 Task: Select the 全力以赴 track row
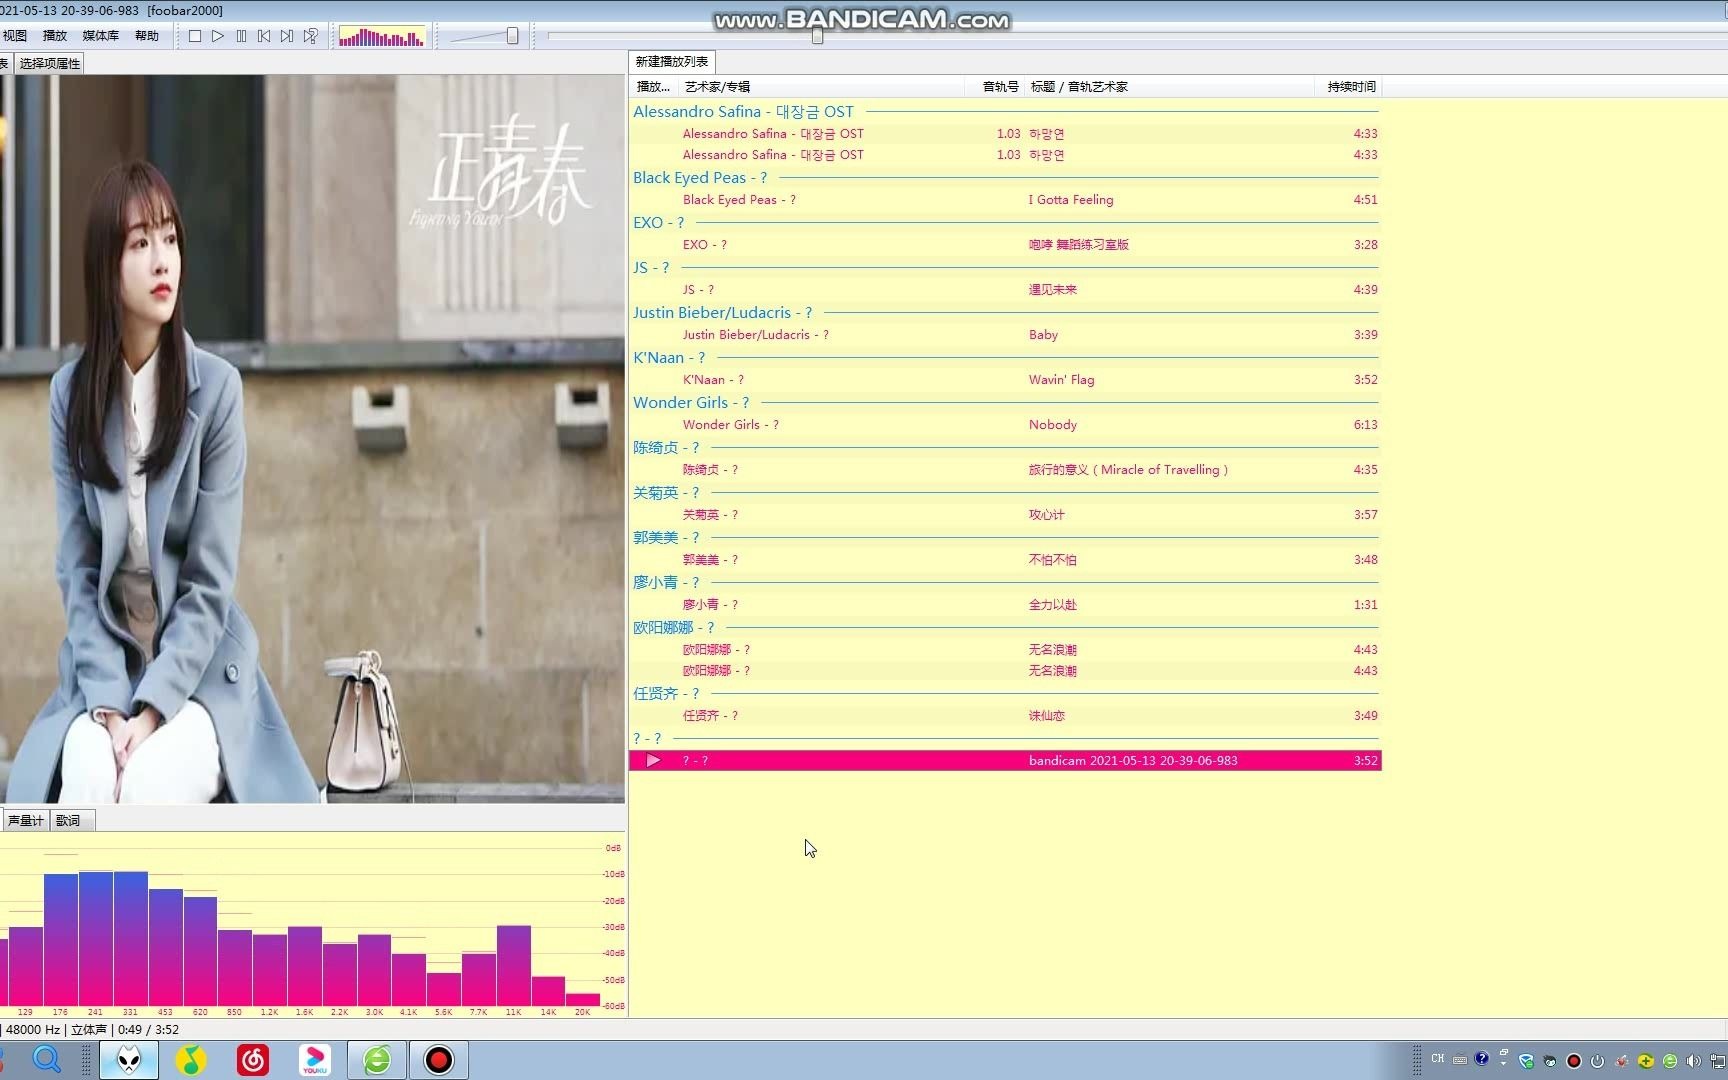pos(1005,605)
